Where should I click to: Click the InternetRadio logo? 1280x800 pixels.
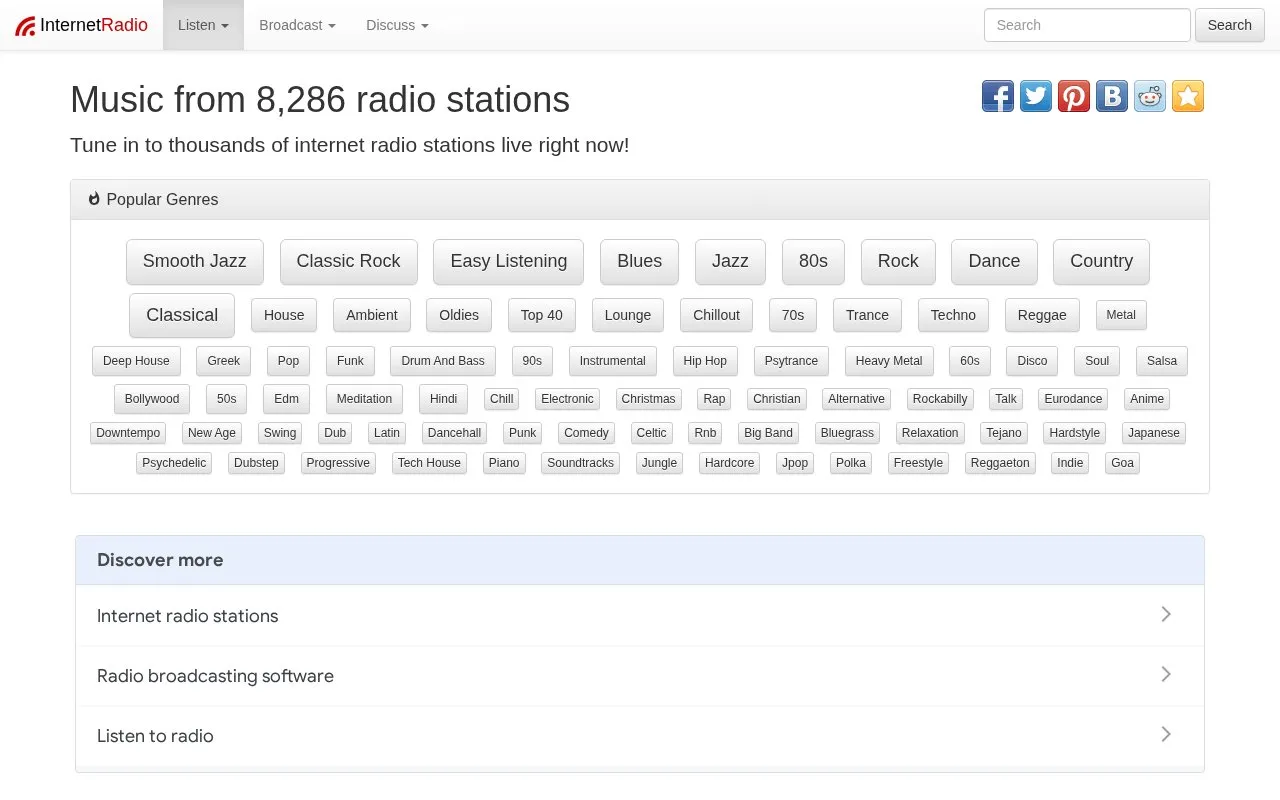coord(81,25)
